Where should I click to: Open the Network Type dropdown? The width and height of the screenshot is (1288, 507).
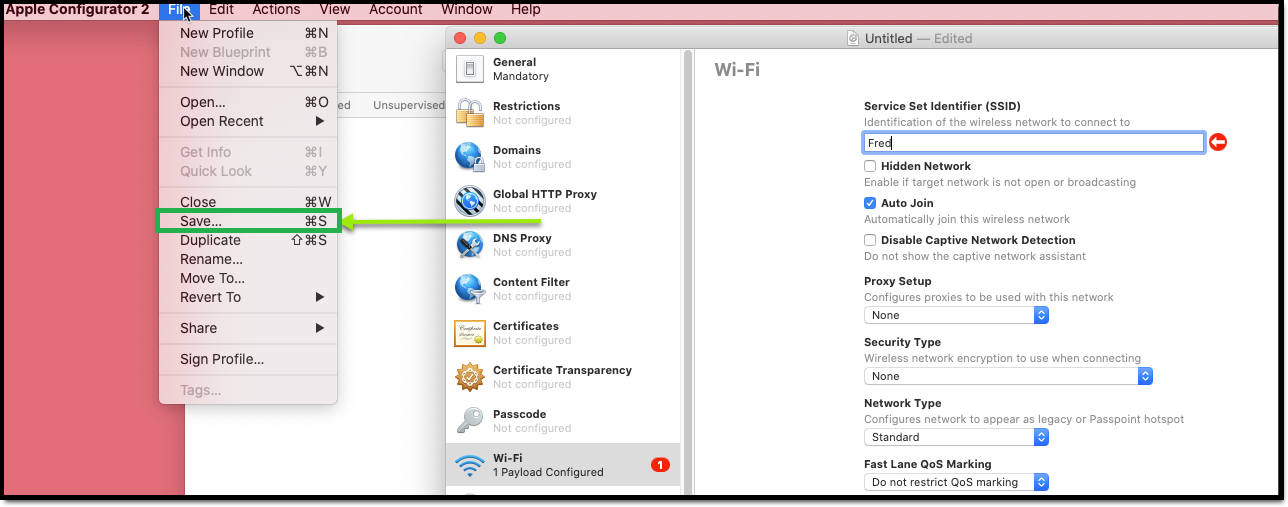[956, 437]
